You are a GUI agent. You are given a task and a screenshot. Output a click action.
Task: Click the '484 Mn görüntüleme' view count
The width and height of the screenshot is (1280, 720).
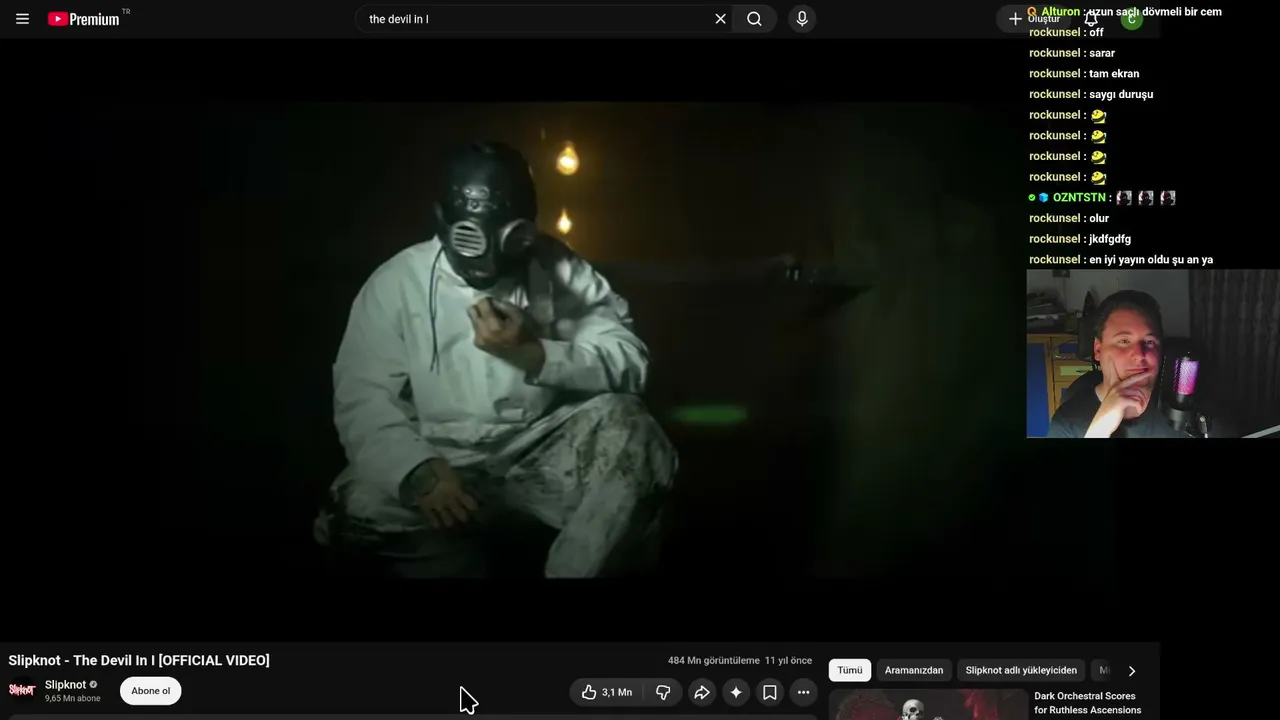tap(714, 661)
